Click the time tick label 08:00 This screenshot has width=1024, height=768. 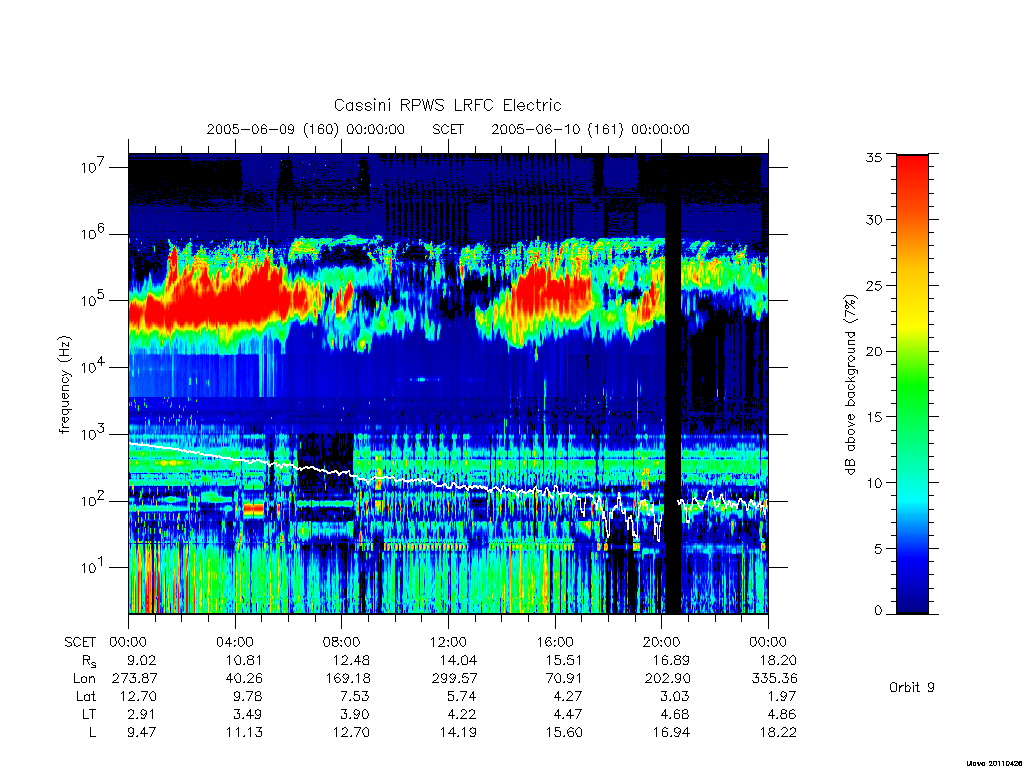[x=341, y=642]
